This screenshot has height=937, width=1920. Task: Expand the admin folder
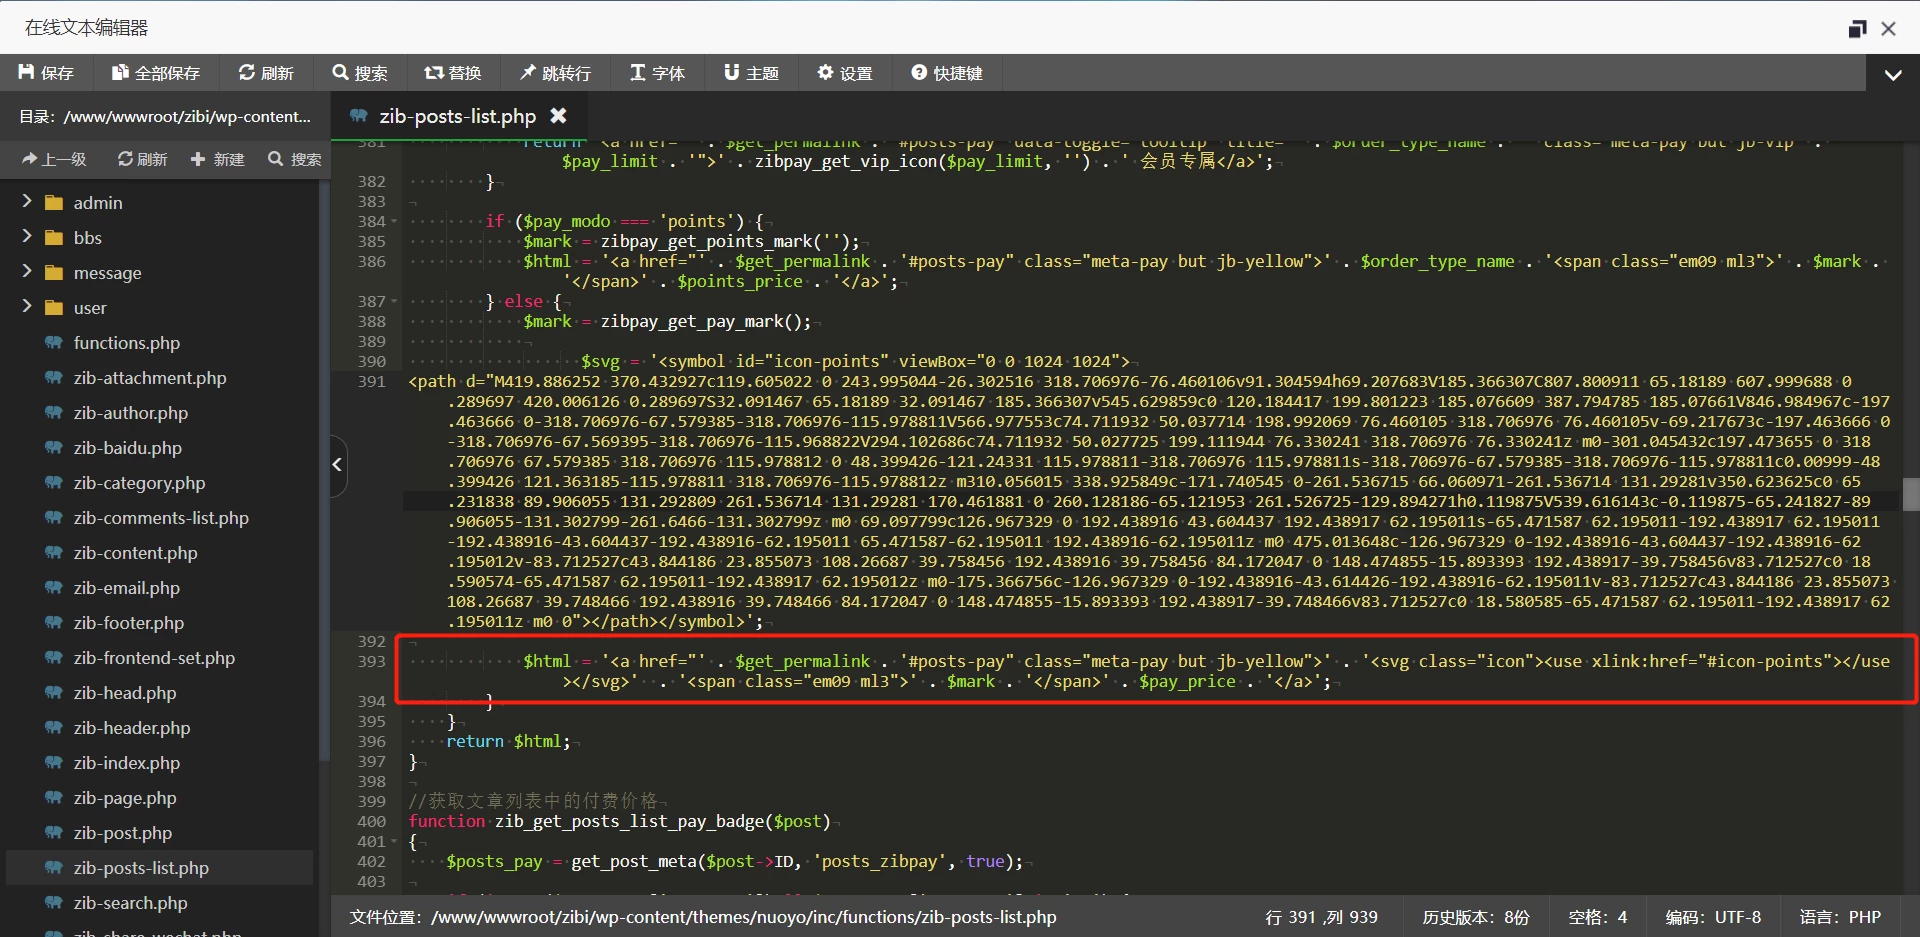(x=27, y=202)
